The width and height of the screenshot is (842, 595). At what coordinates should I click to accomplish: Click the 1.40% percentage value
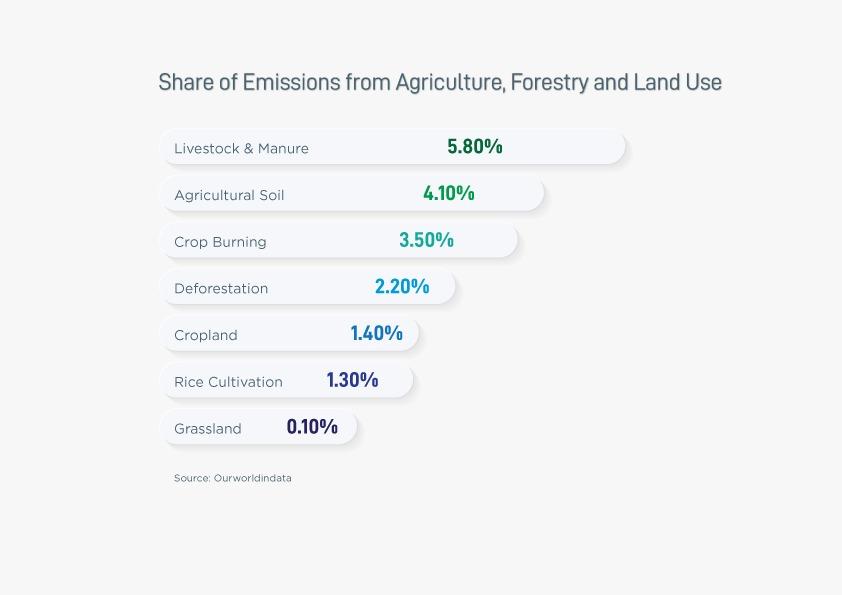(376, 333)
